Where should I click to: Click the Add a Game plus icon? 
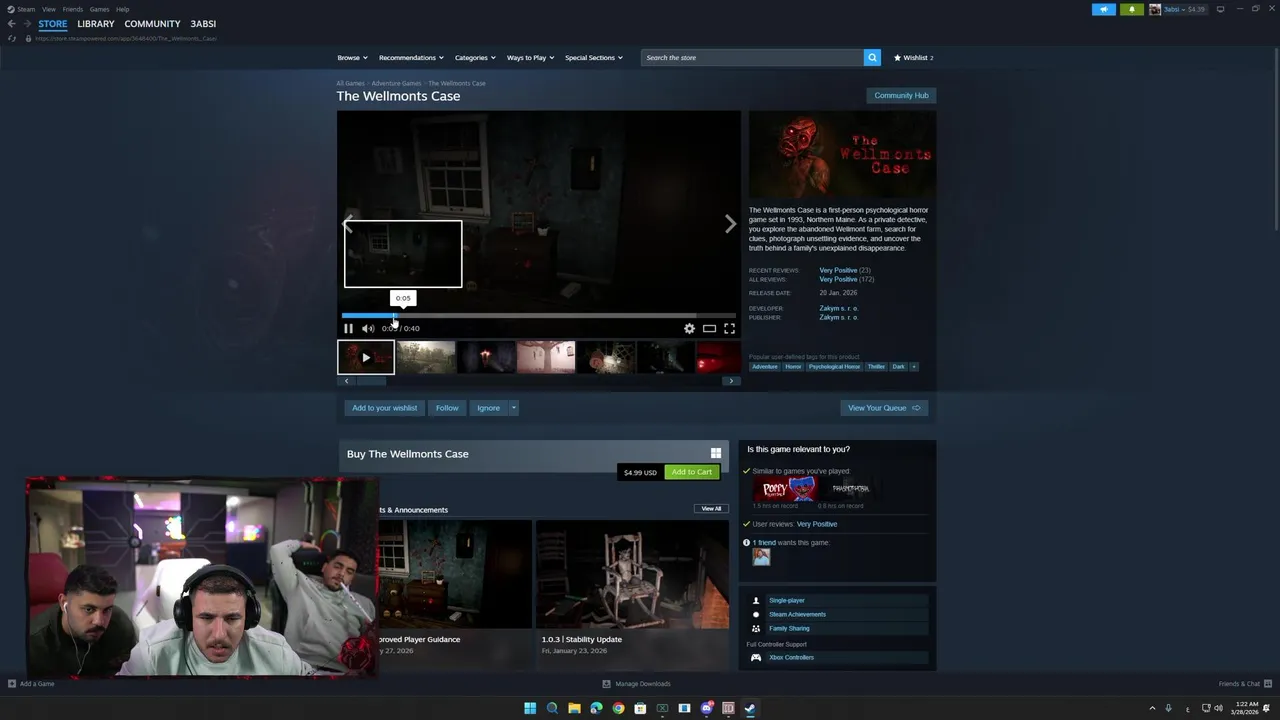[12, 684]
